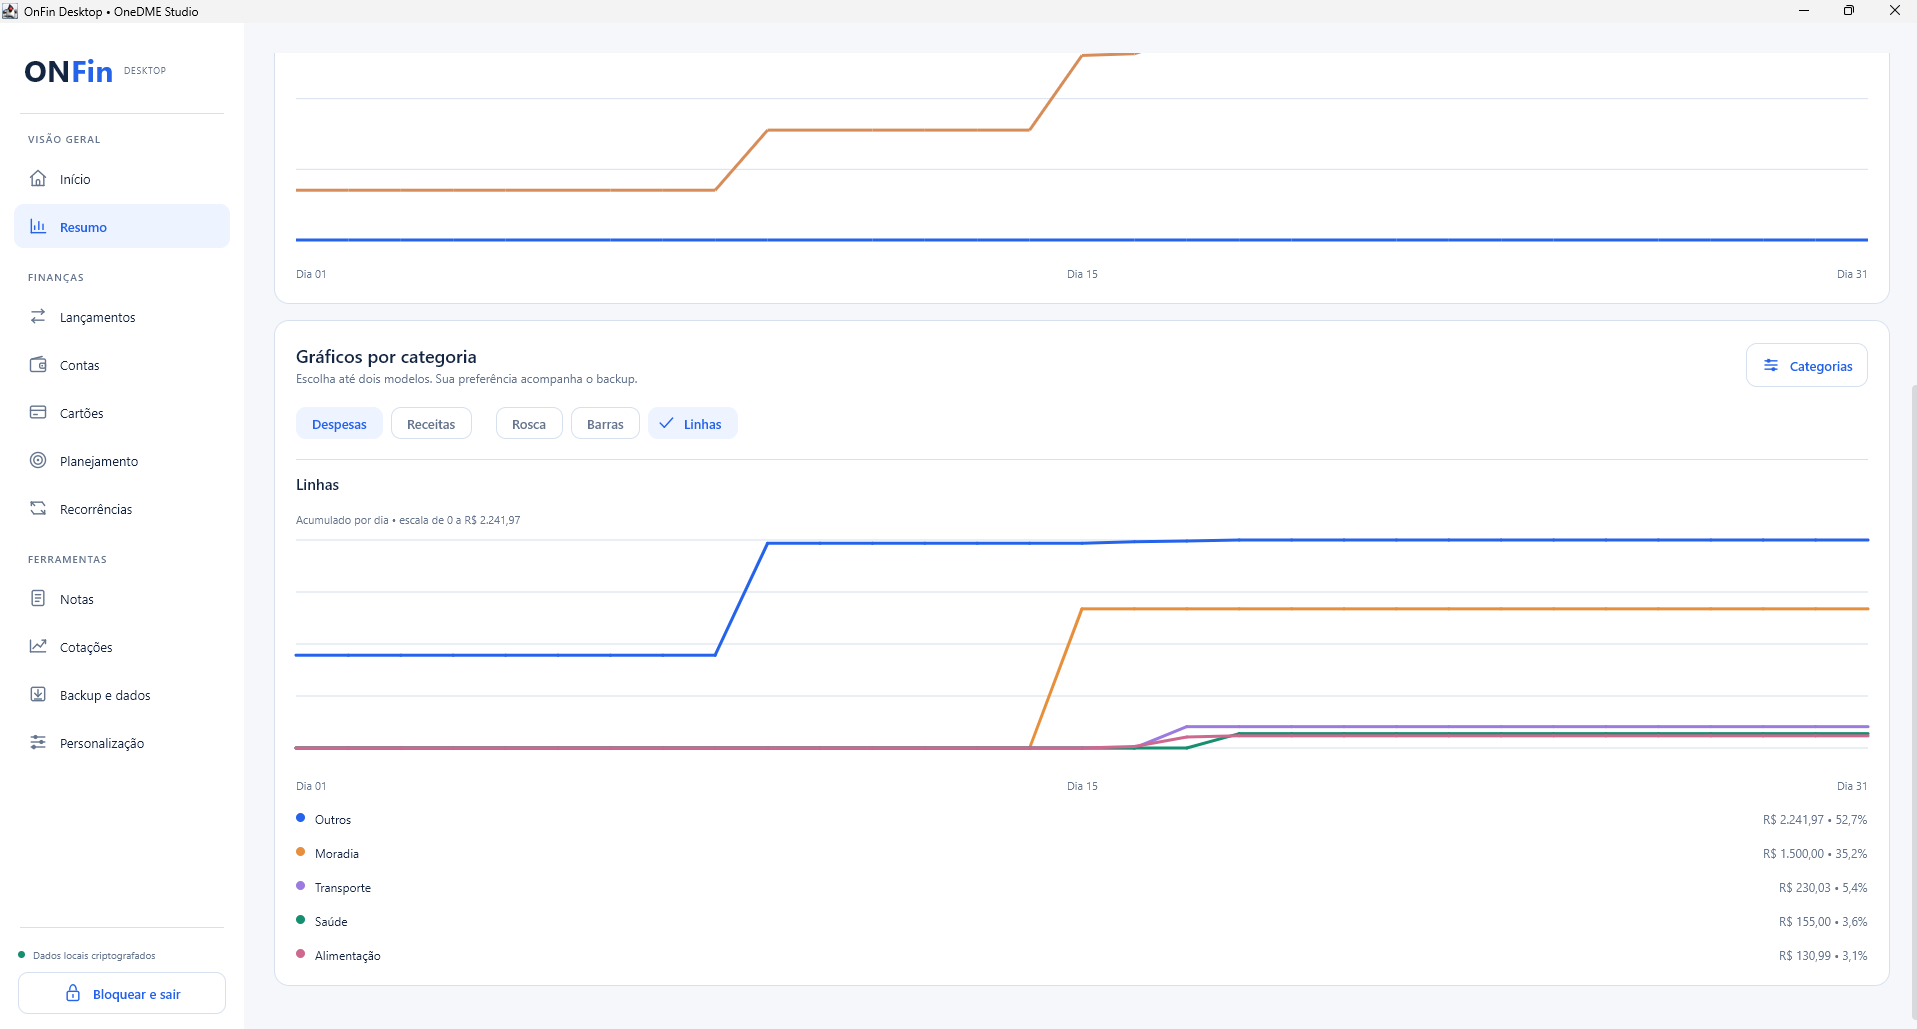This screenshot has height=1029, width=1917.
Task: Click the Dados locais criptografados status text
Action: point(94,955)
